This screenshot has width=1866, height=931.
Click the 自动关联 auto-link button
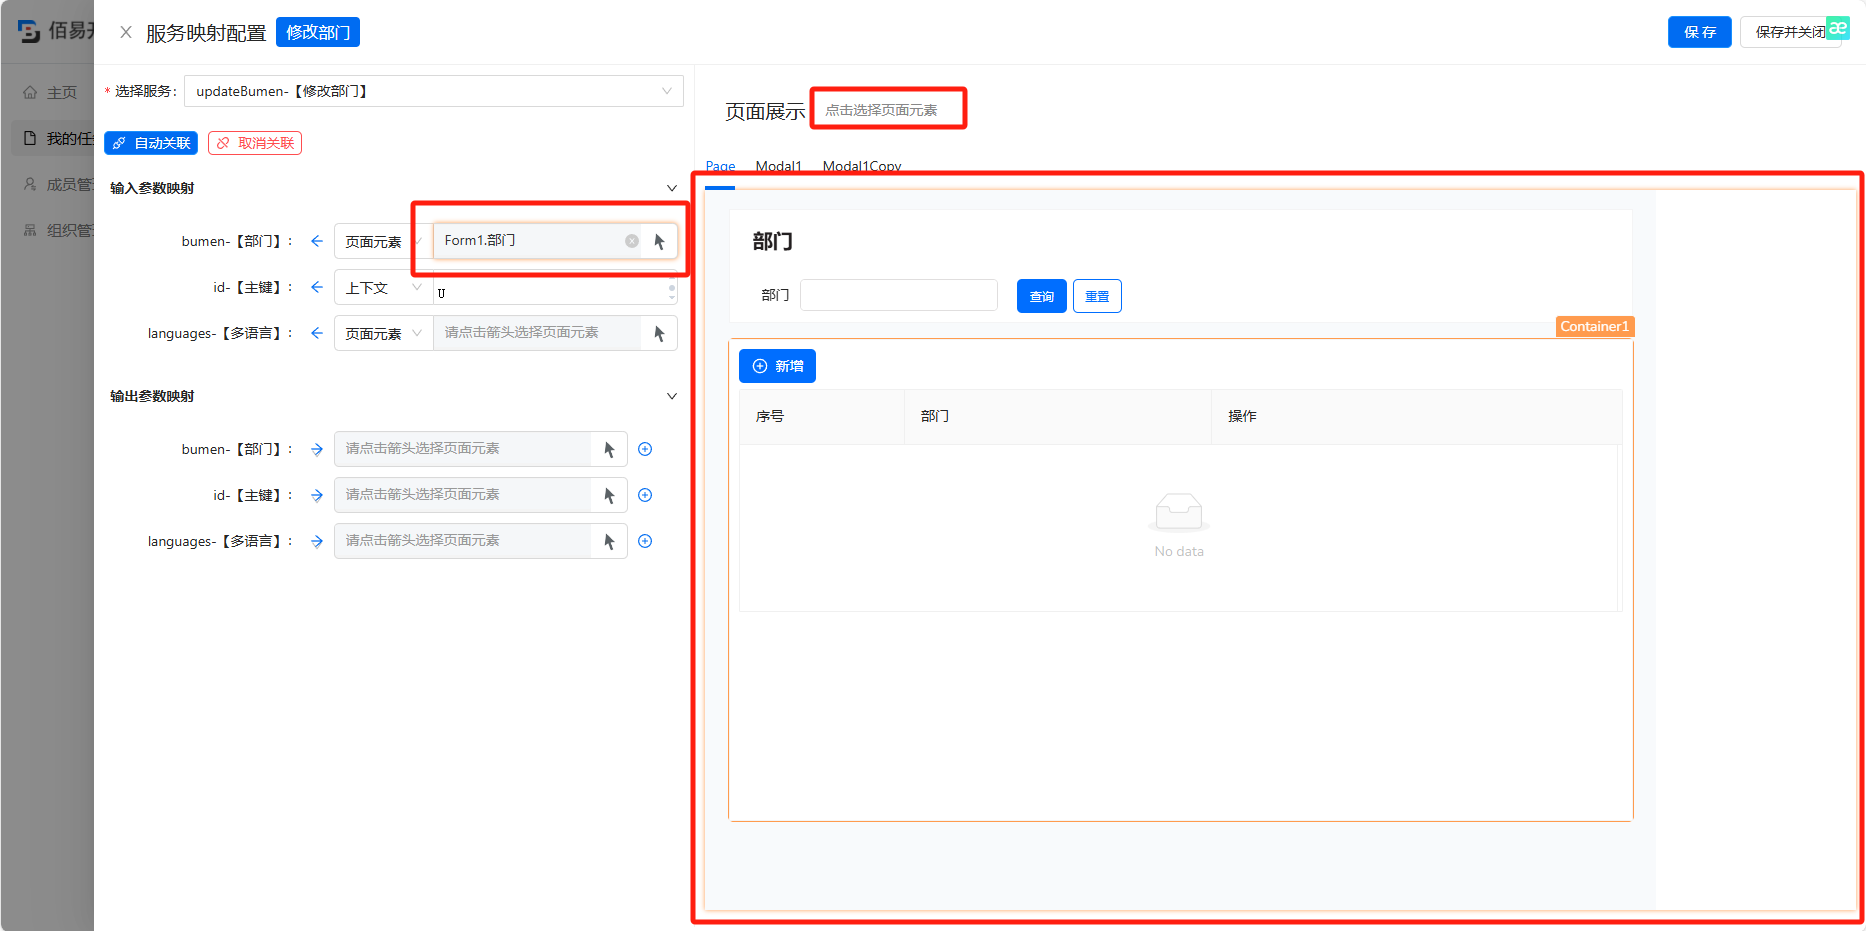click(151, 143)
